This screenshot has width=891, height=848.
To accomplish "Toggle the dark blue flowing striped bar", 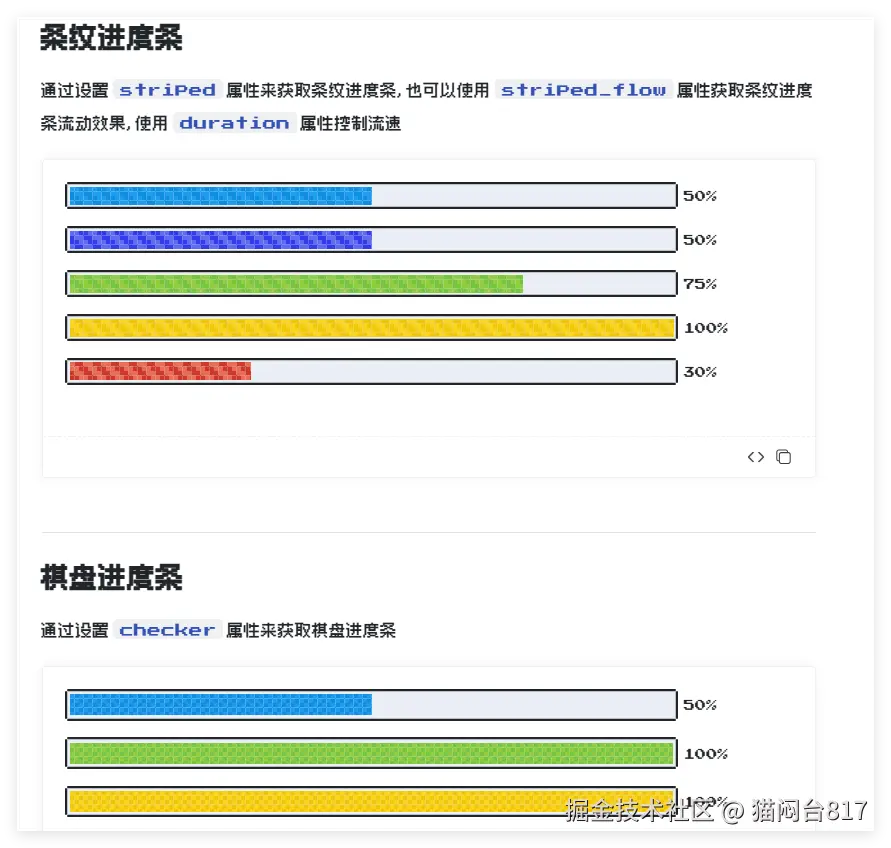I will coord(218,239).
